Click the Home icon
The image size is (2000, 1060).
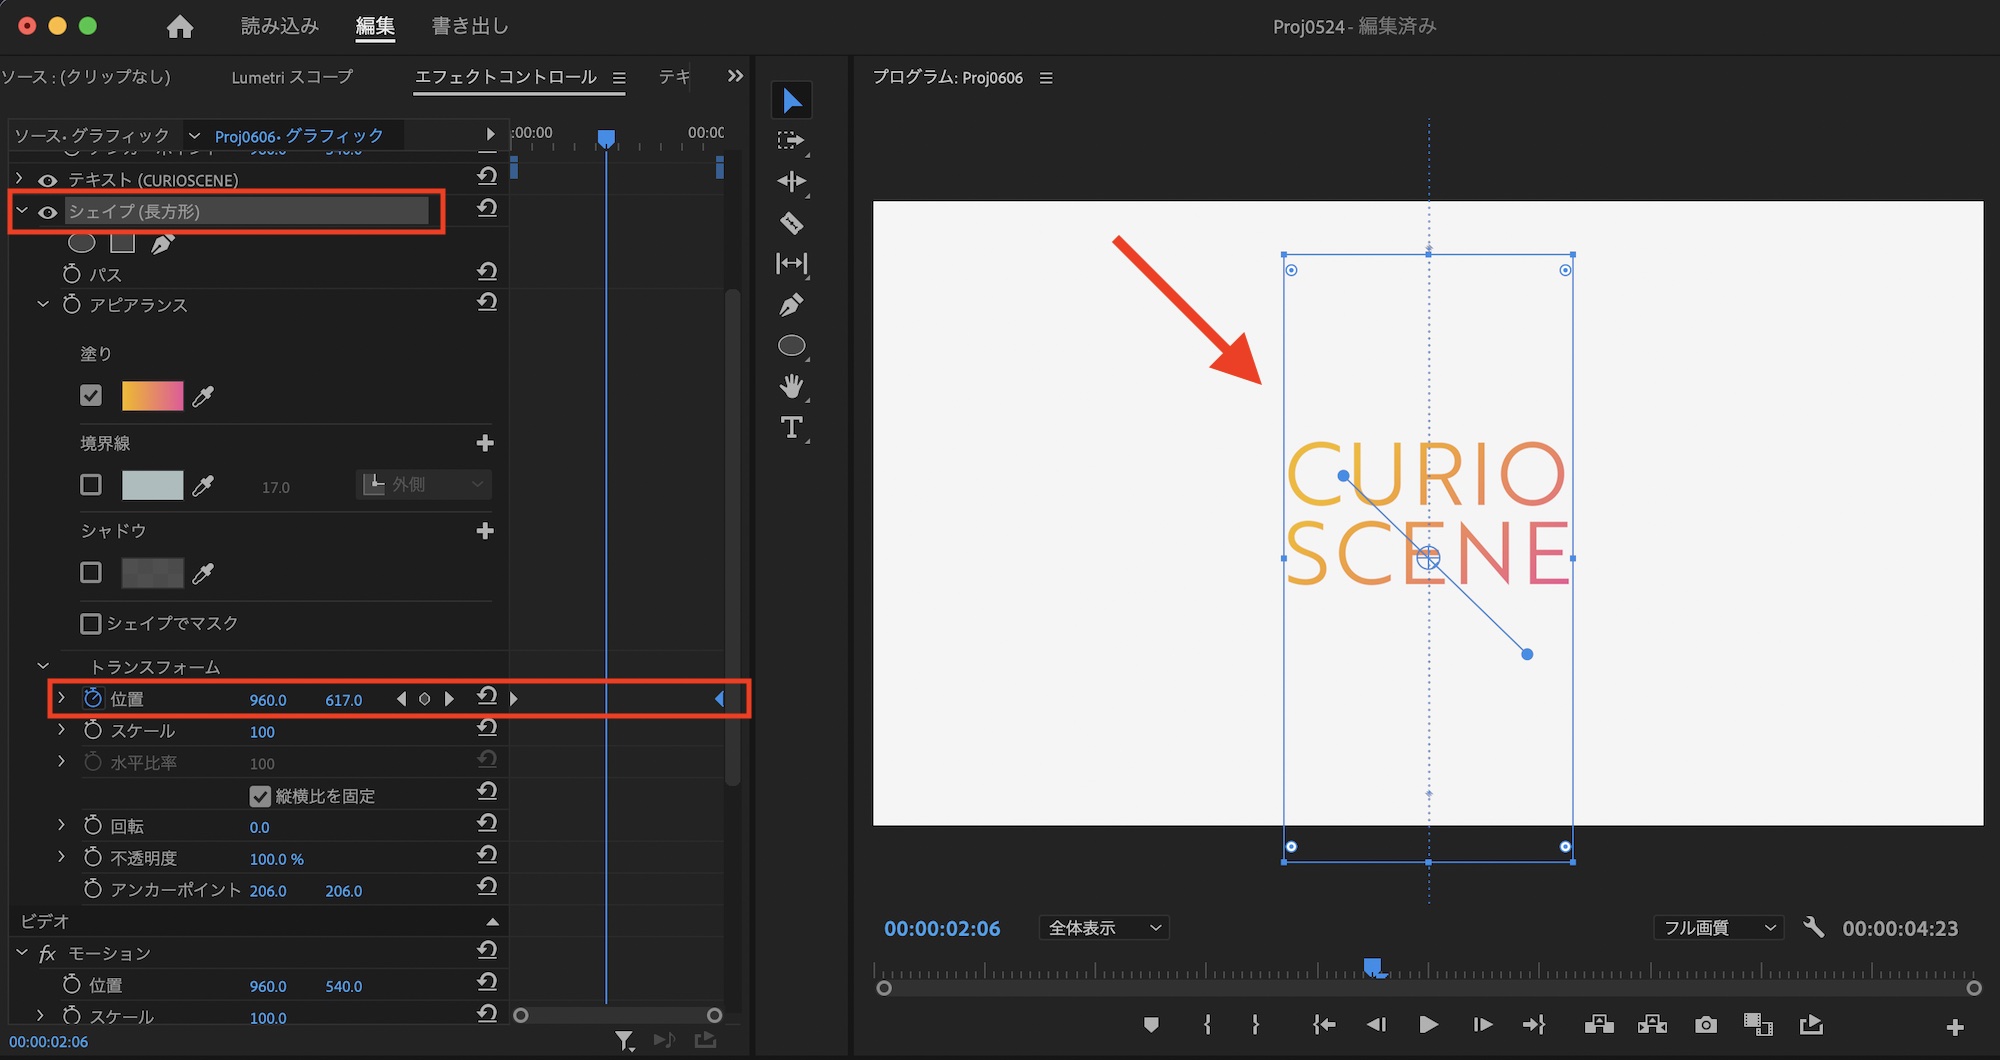[x=180, y=27]
